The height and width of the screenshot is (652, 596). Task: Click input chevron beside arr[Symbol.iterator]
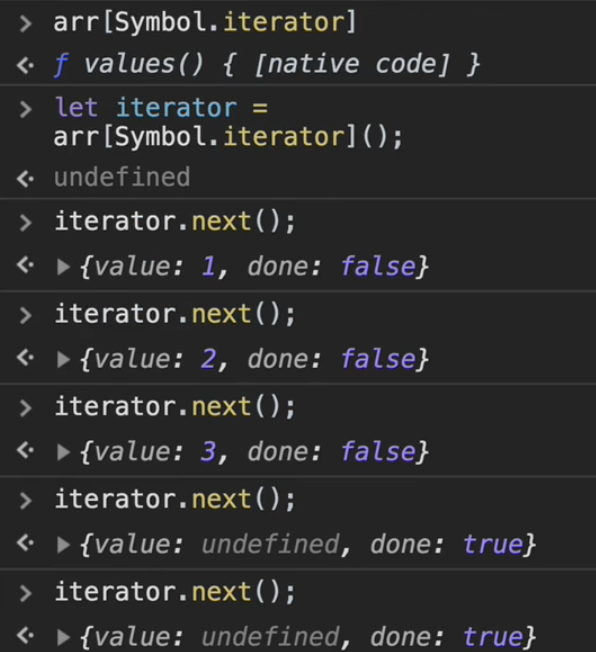click(25, 24)
